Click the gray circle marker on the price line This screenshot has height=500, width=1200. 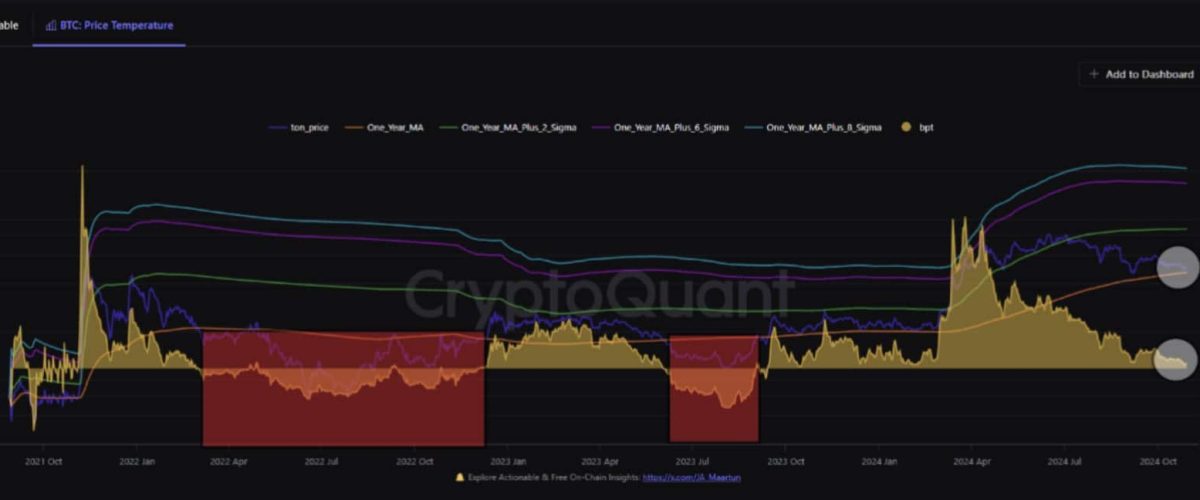point(1176,267)
